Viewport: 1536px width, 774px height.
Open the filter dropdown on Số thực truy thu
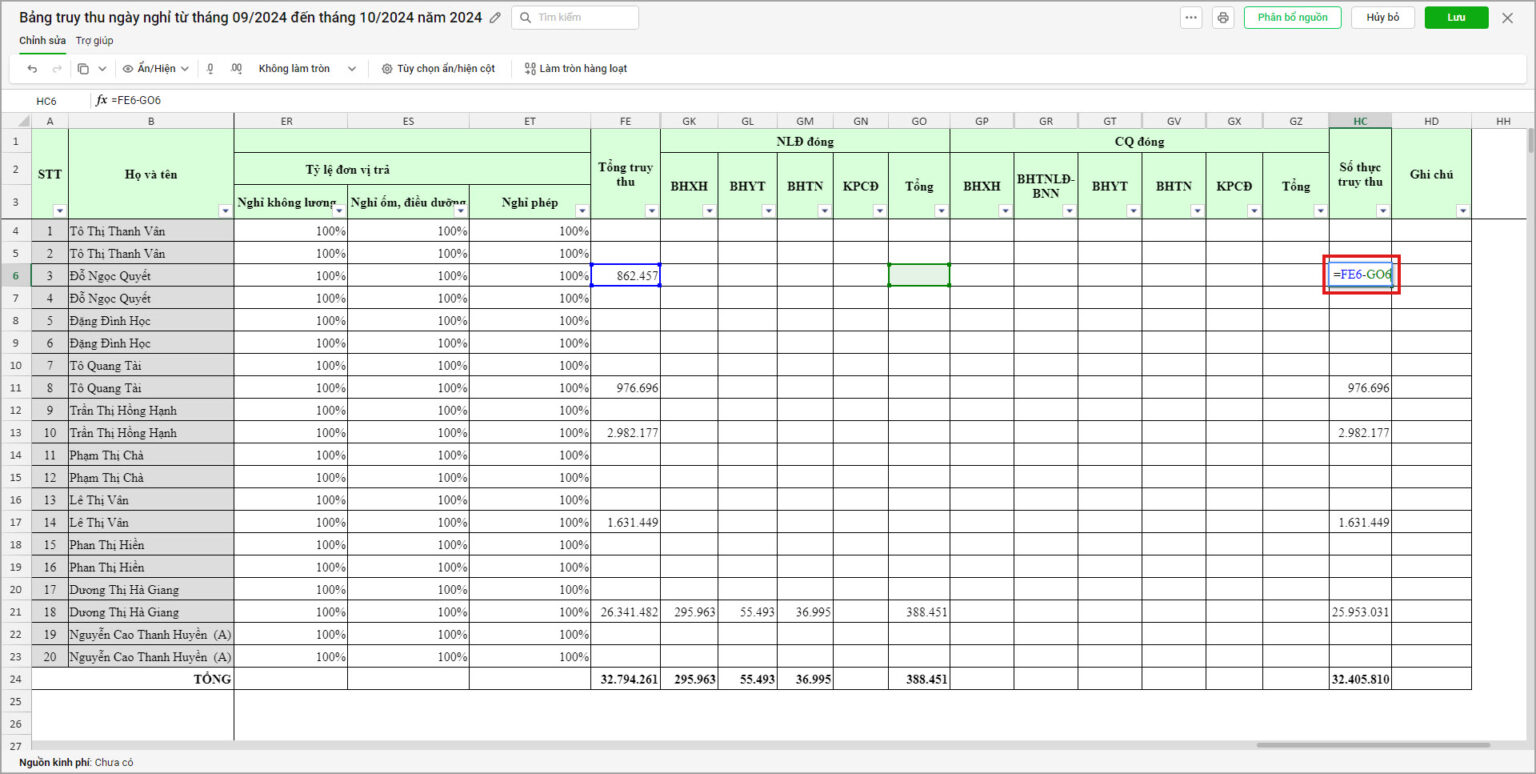click(1382, 211)
